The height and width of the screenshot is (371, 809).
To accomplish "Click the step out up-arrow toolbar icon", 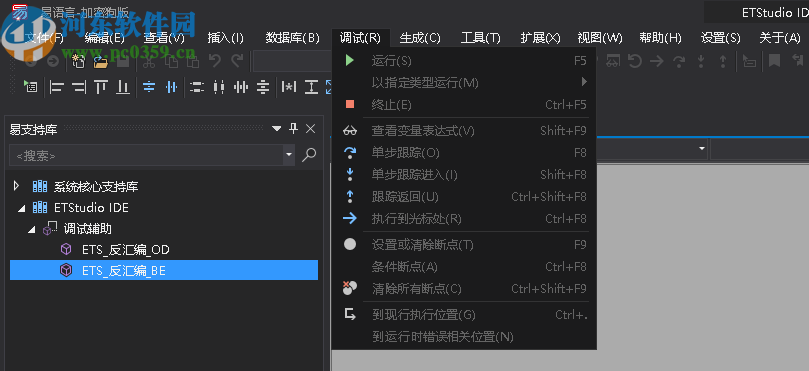I will (x=723, y=61).
